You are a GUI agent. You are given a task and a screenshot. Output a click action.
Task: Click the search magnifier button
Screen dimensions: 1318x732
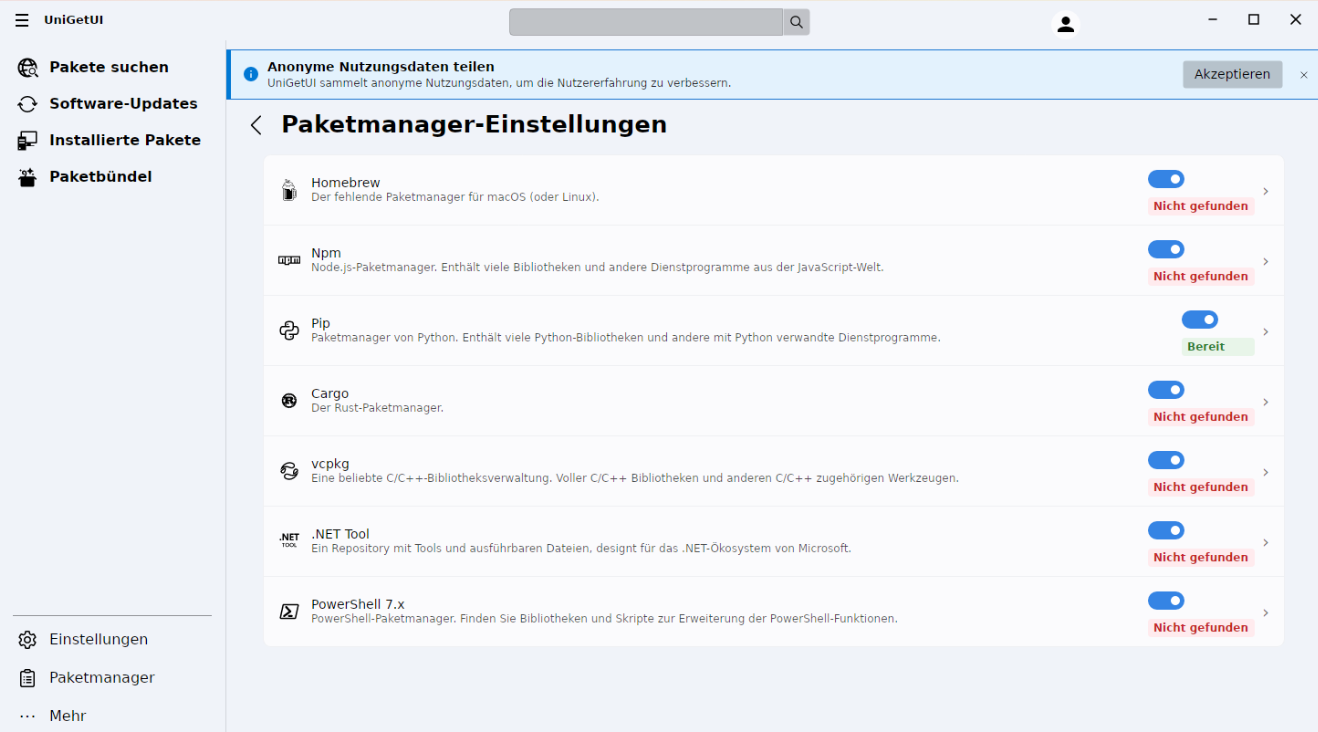(x=796, y=22)
